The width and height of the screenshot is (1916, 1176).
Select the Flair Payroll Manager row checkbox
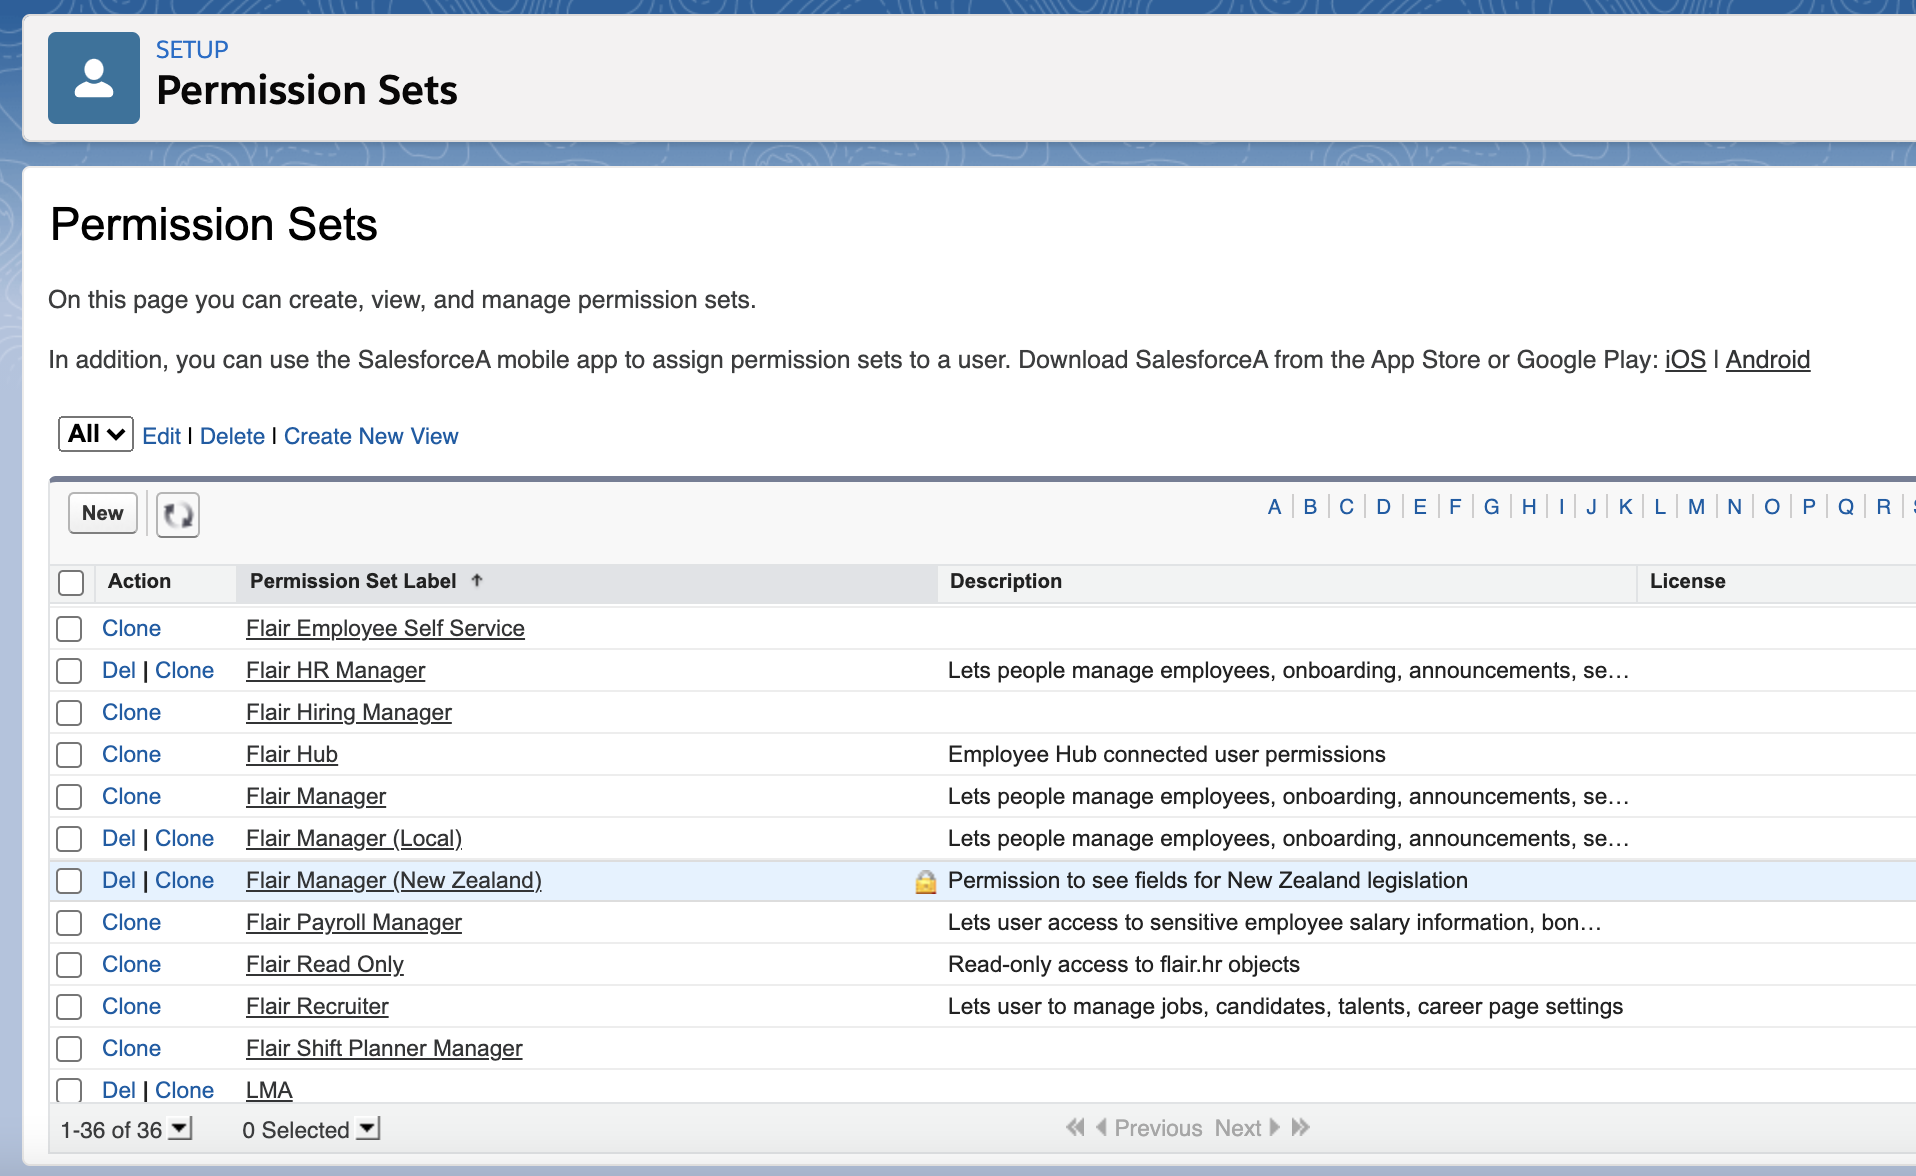click(x=69, y=923)
